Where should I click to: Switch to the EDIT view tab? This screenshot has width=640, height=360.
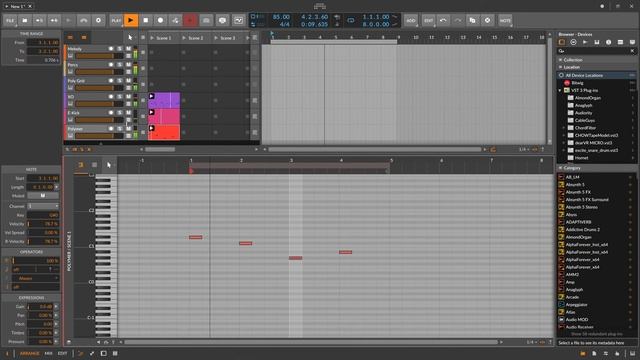62,353
